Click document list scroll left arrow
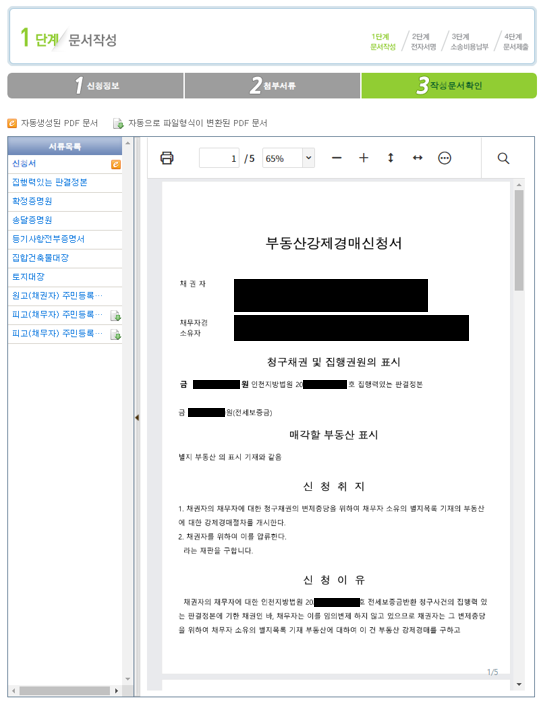Image resolution: width=540 pixels, height=702 pixels. tap(12, 691)
